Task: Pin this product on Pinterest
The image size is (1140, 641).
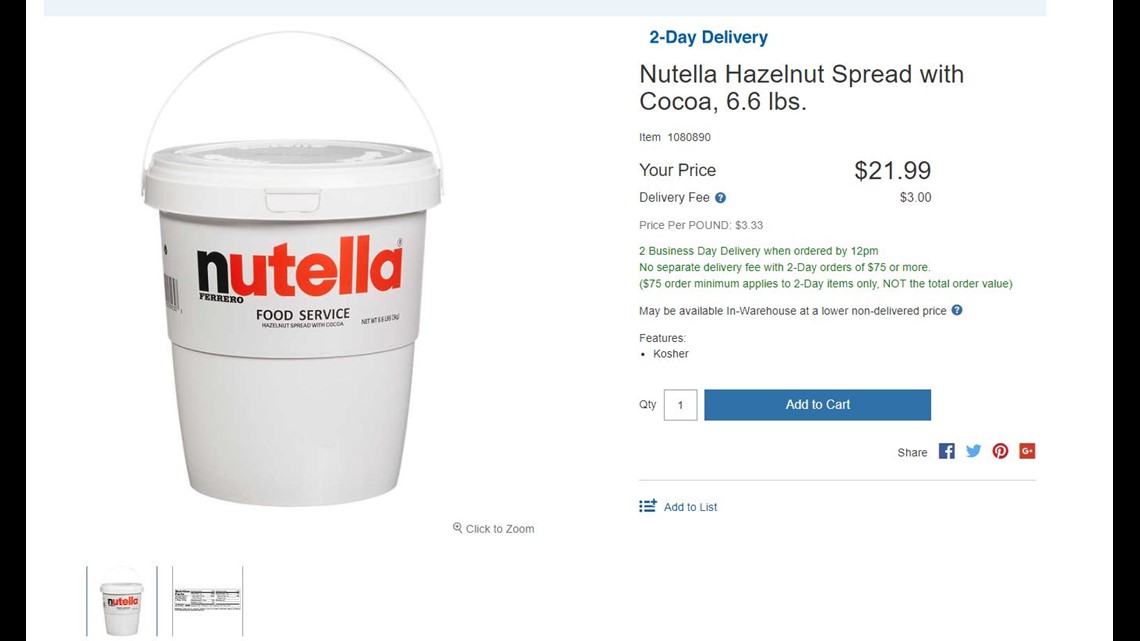Action: [x=1000, y=451]
